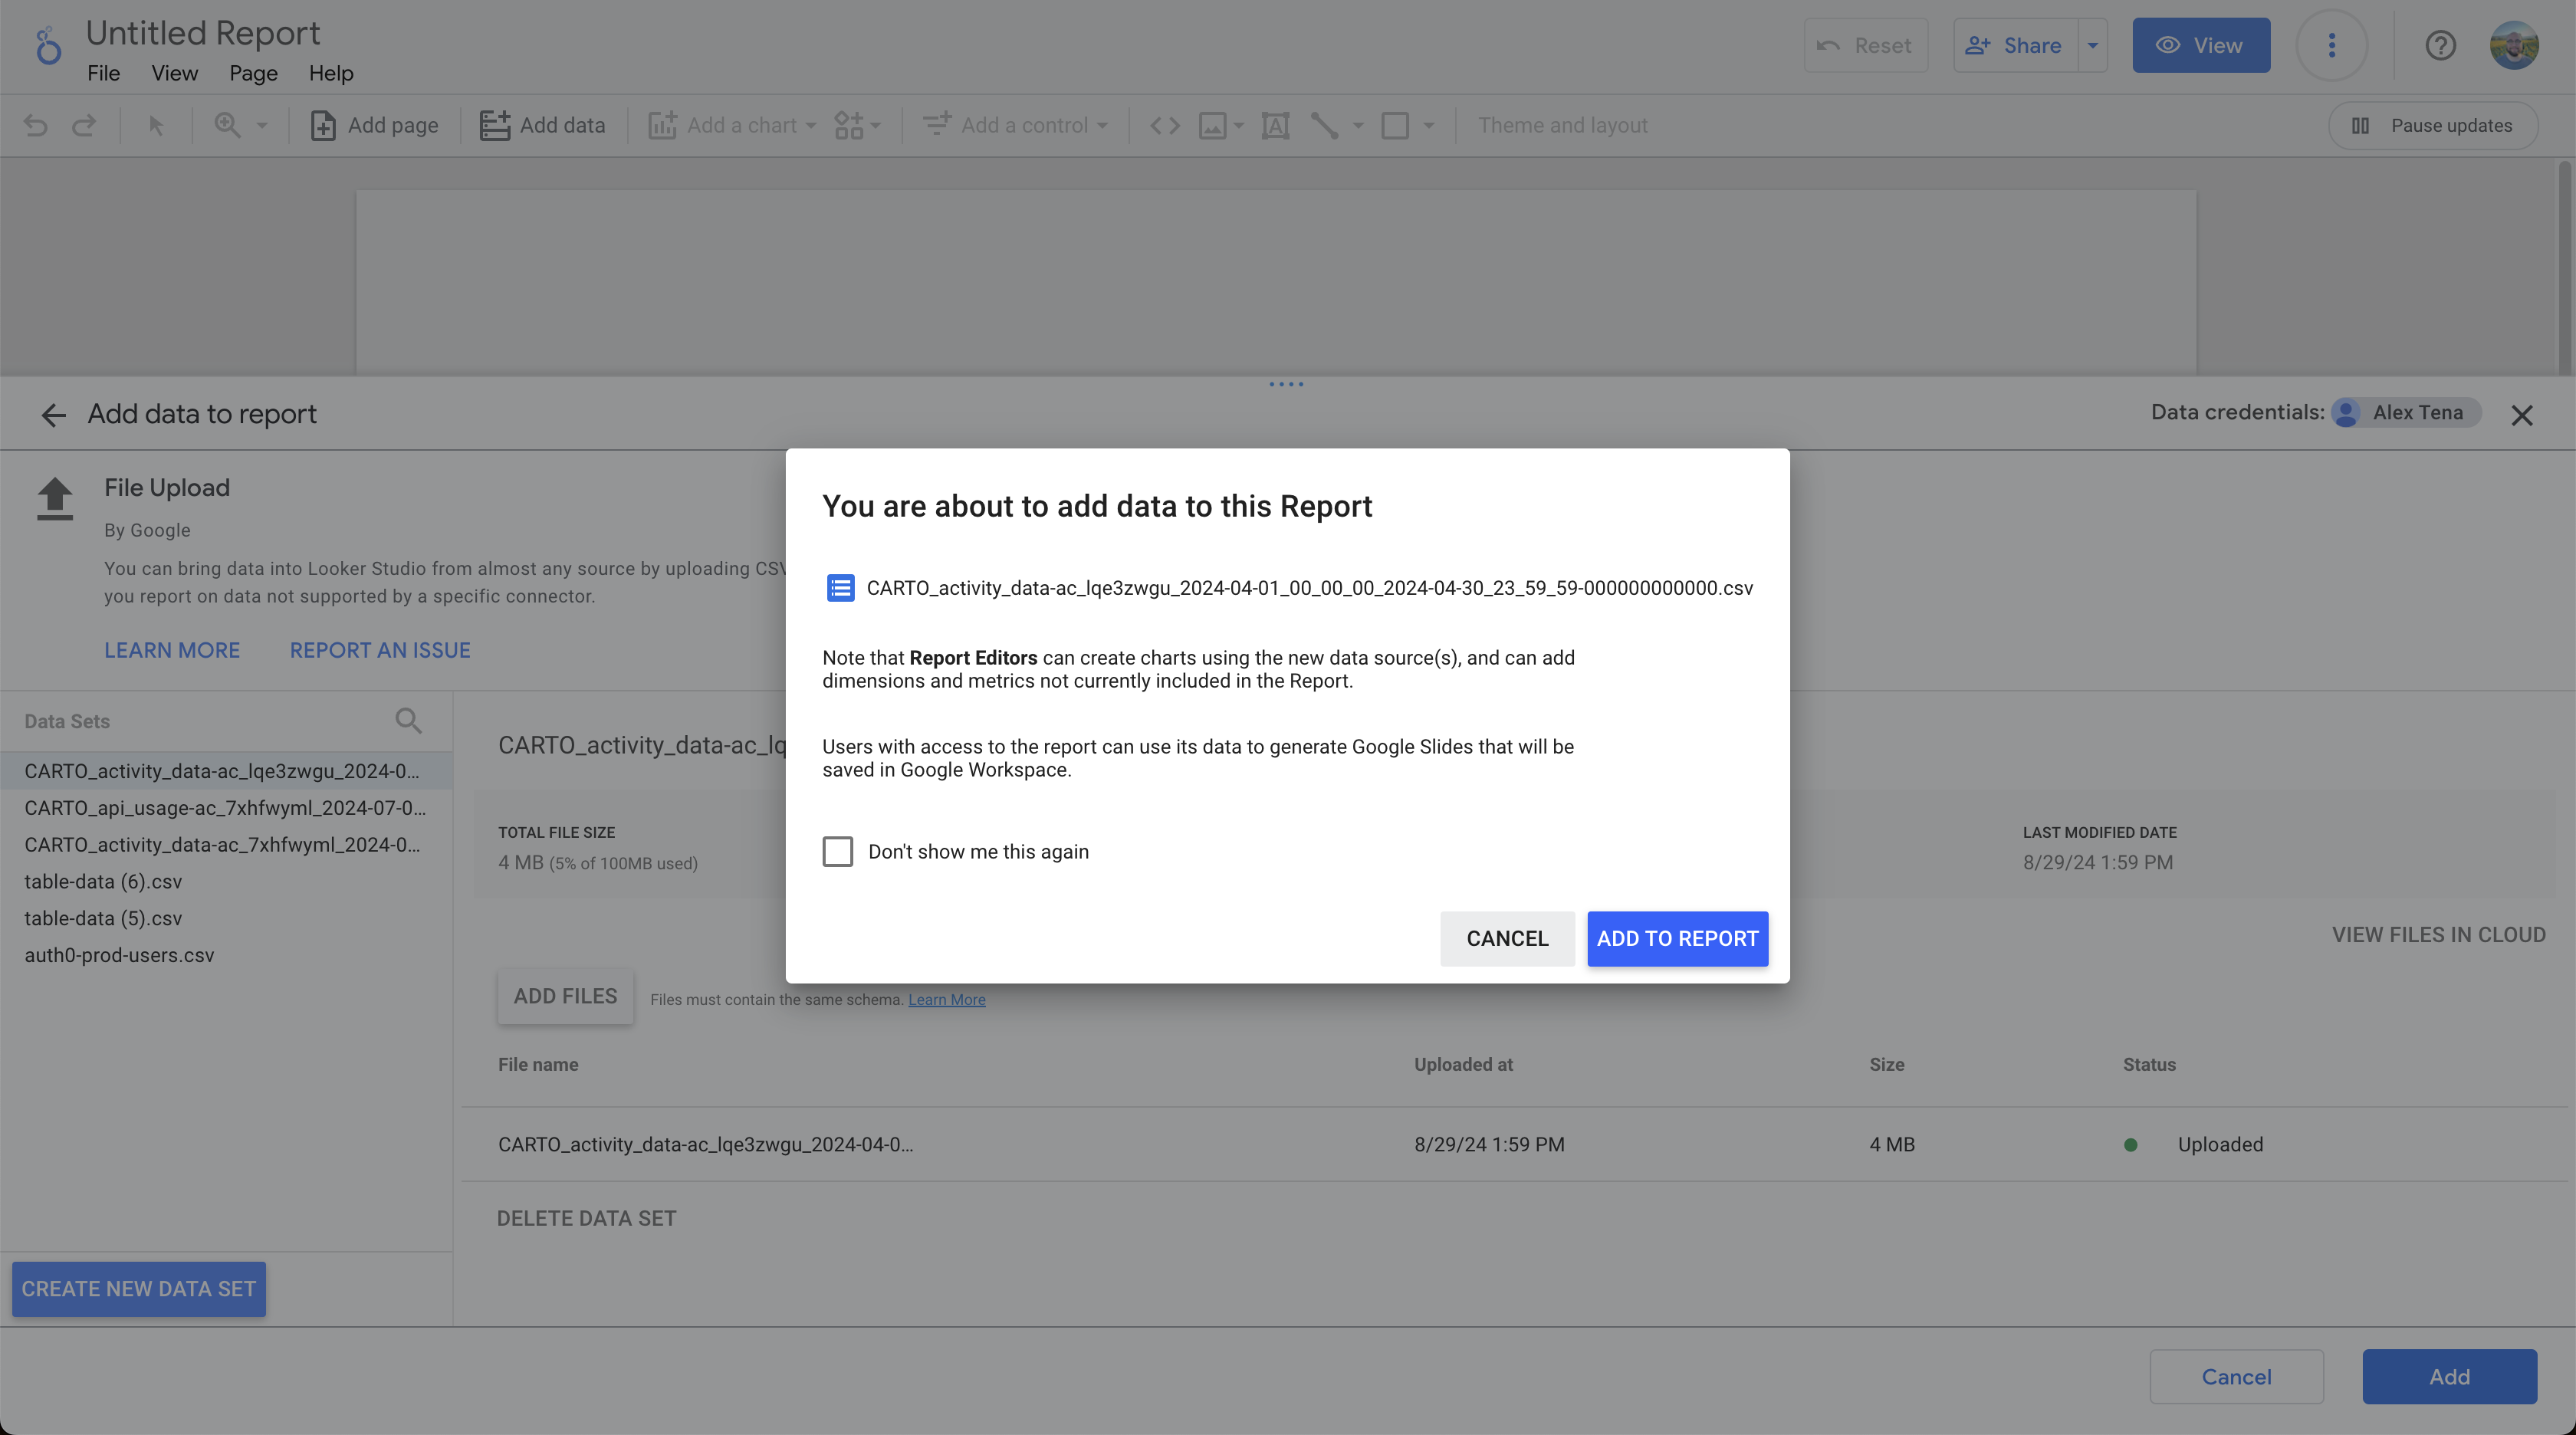The height and width of the screenshot is (1435, 2576).
Task: Check Don't show me this again
Action: click(838, 852)
